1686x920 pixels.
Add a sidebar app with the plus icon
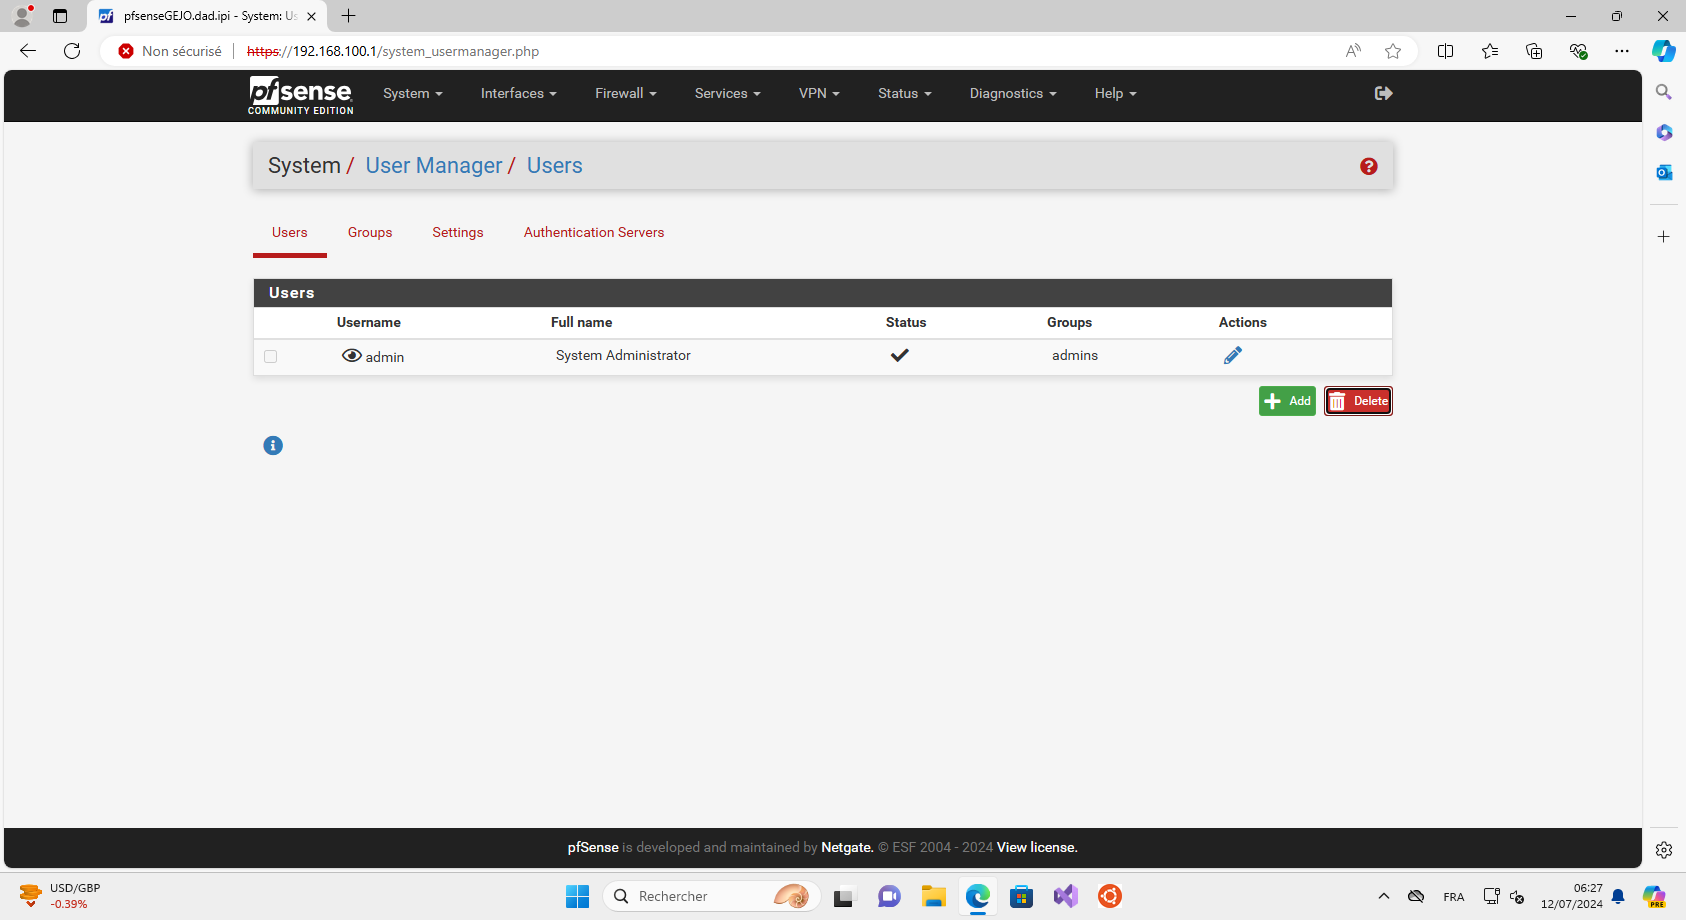click(1664, 237)
